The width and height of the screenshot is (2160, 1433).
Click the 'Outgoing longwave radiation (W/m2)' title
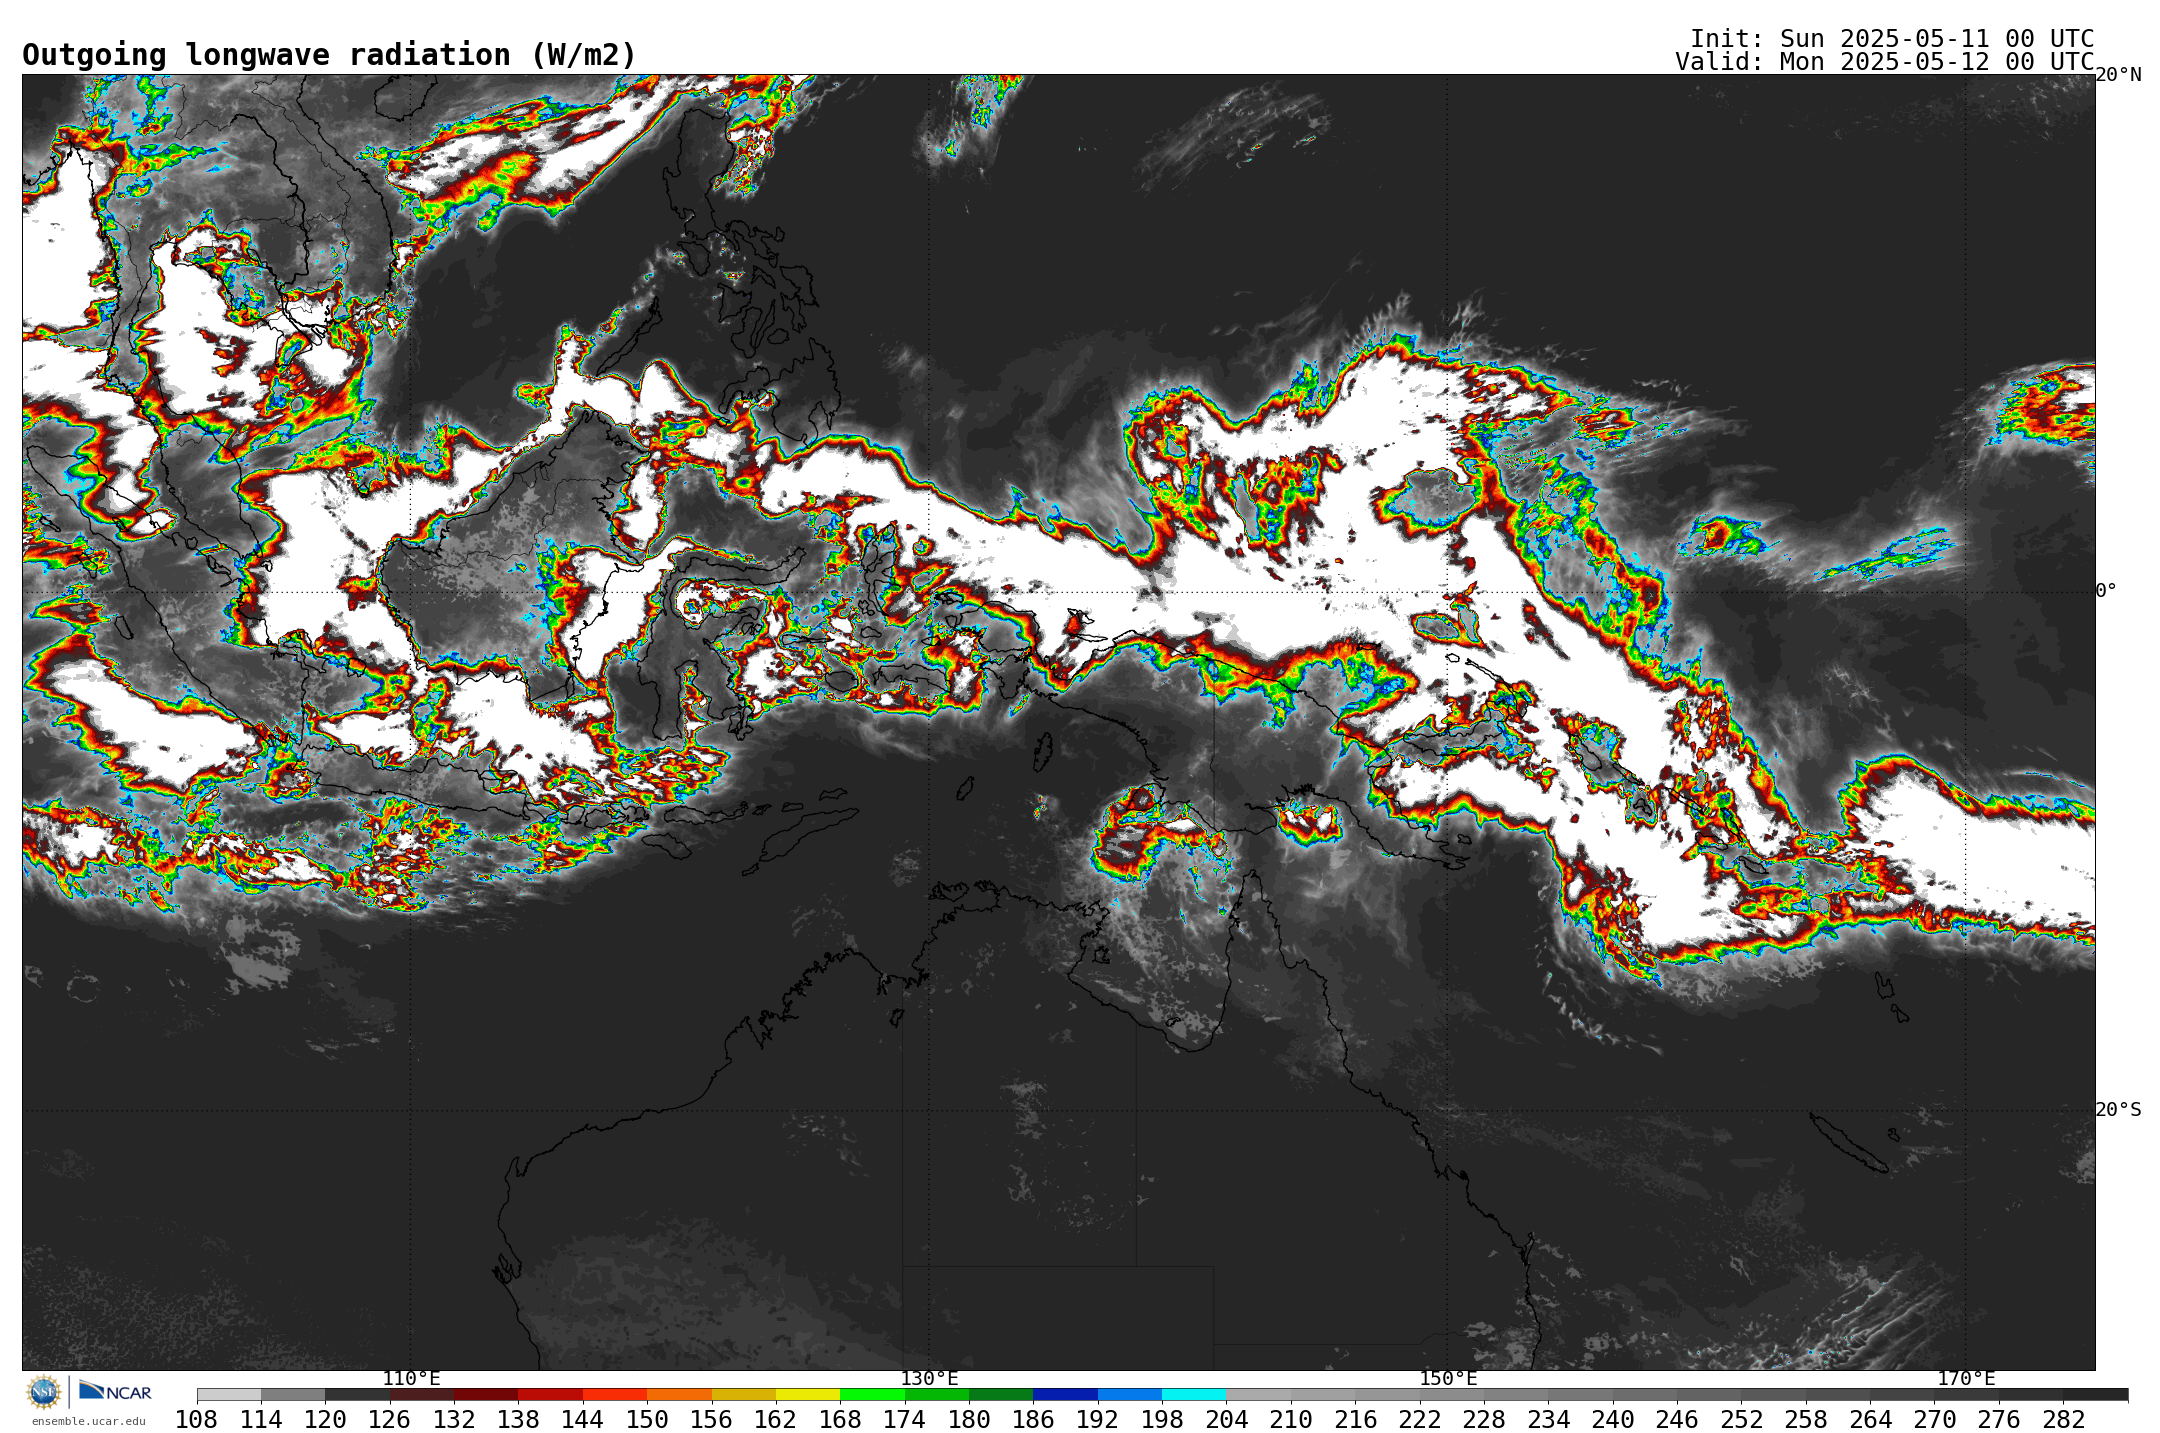[x=329, y=55]
